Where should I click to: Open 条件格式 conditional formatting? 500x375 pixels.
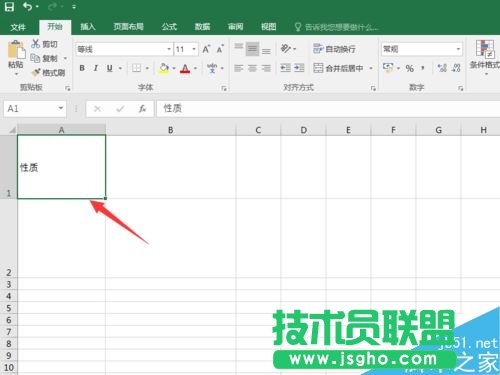point(485,57)
